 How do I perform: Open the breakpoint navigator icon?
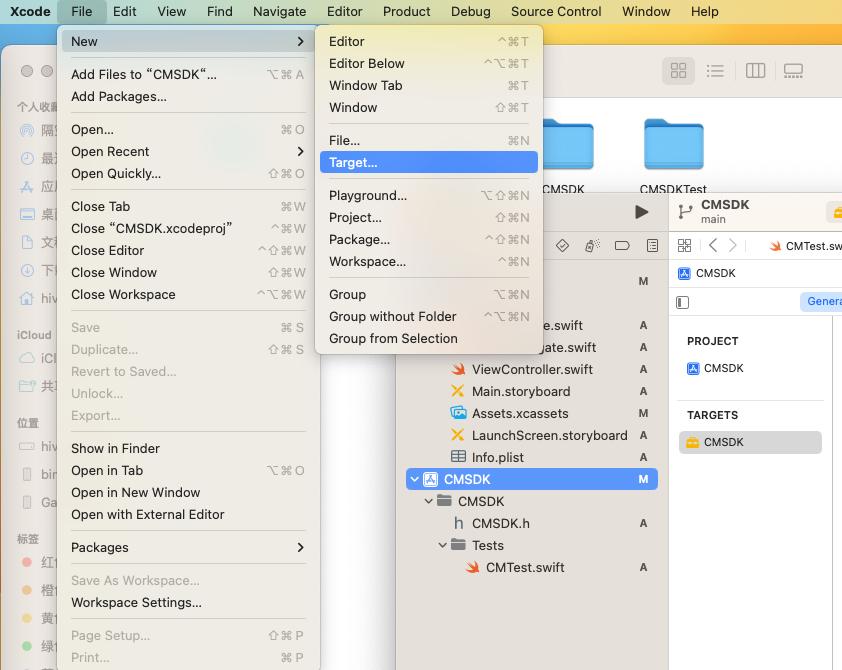622,246
